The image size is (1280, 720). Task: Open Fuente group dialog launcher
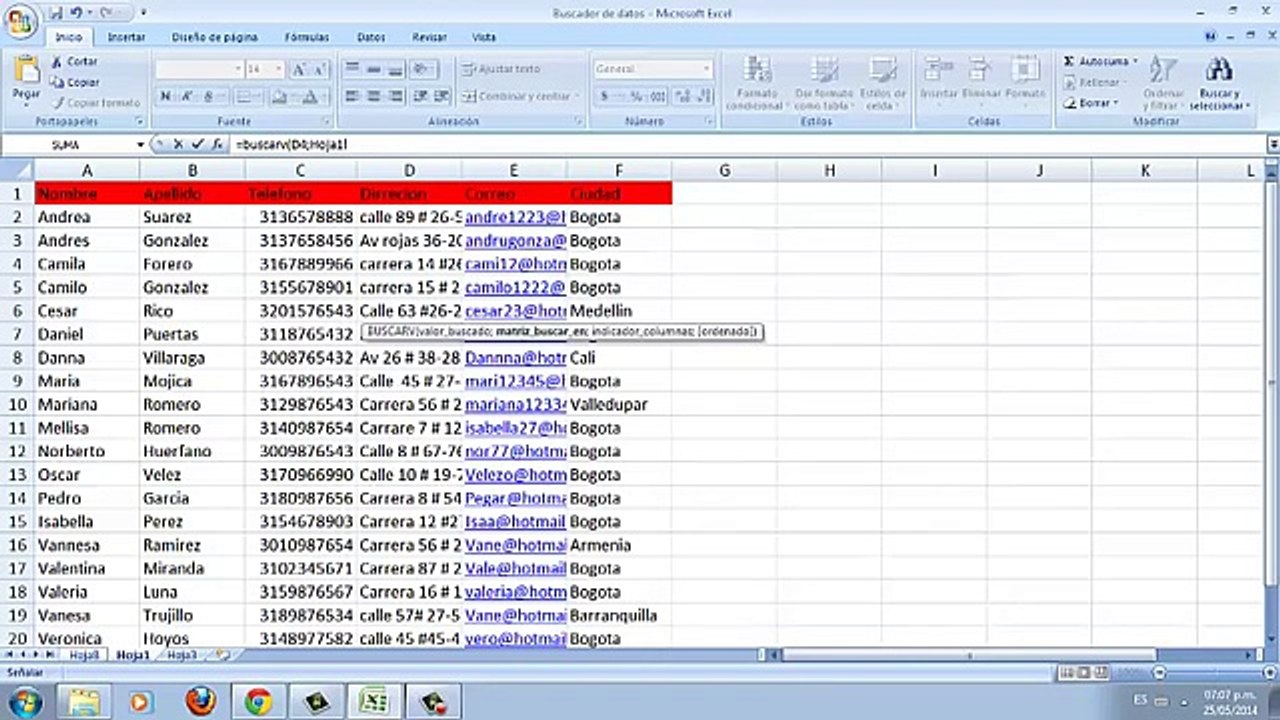click(x=328, y=121)
